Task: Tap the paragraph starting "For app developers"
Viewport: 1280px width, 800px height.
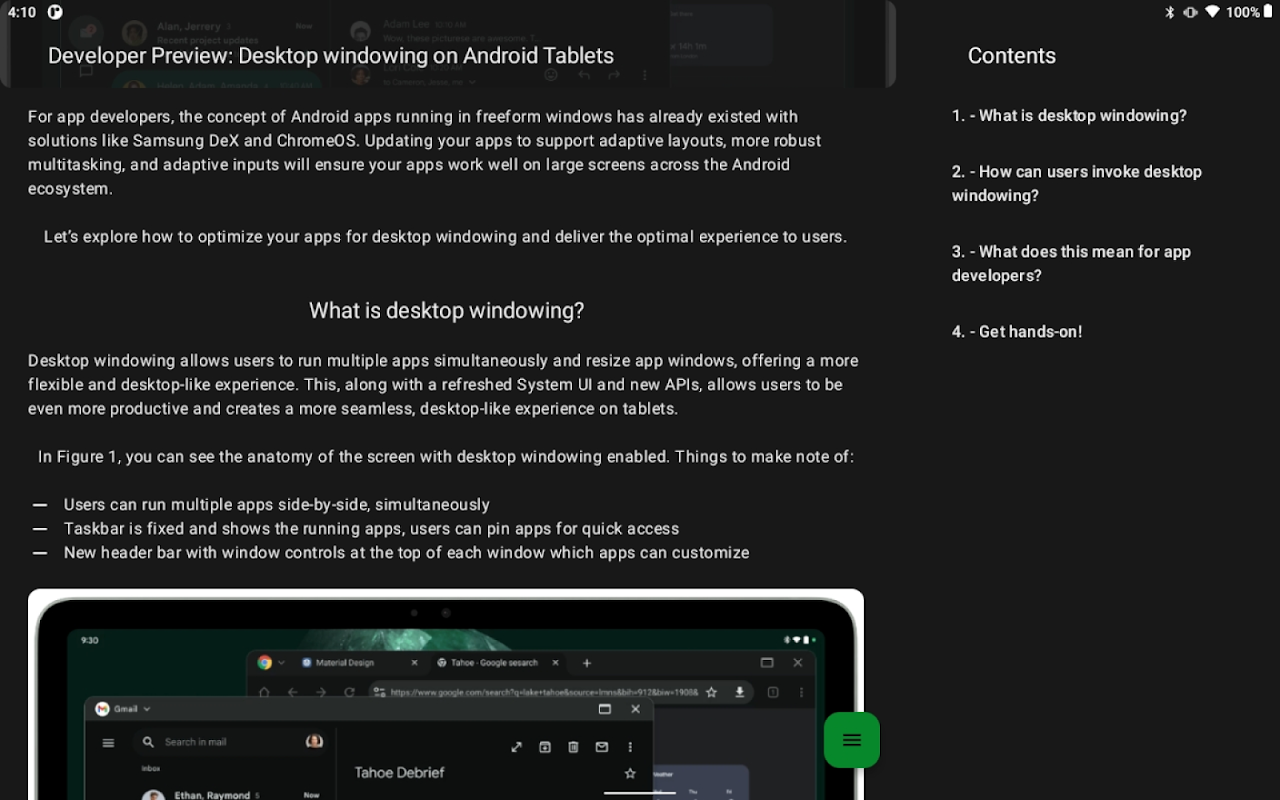Action: coord(425,153)
